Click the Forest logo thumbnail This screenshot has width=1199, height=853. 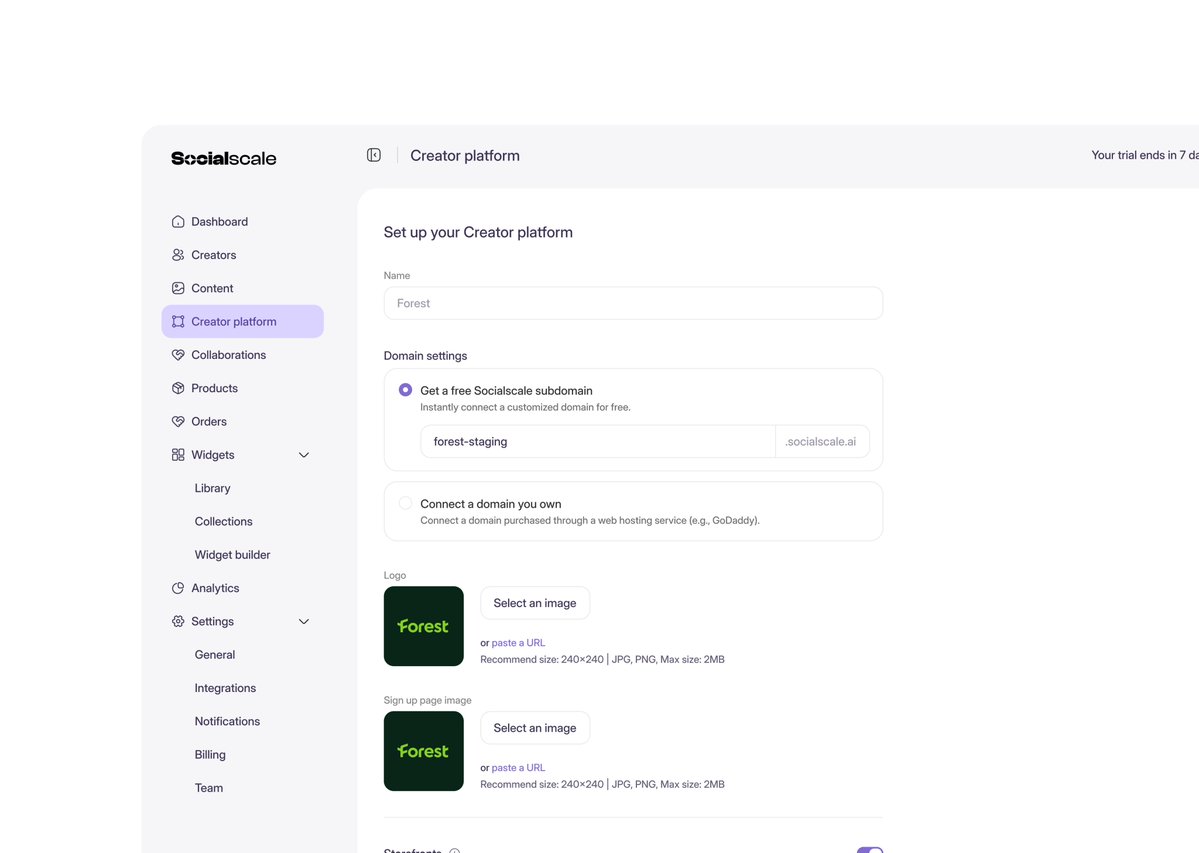pos(424,626)
